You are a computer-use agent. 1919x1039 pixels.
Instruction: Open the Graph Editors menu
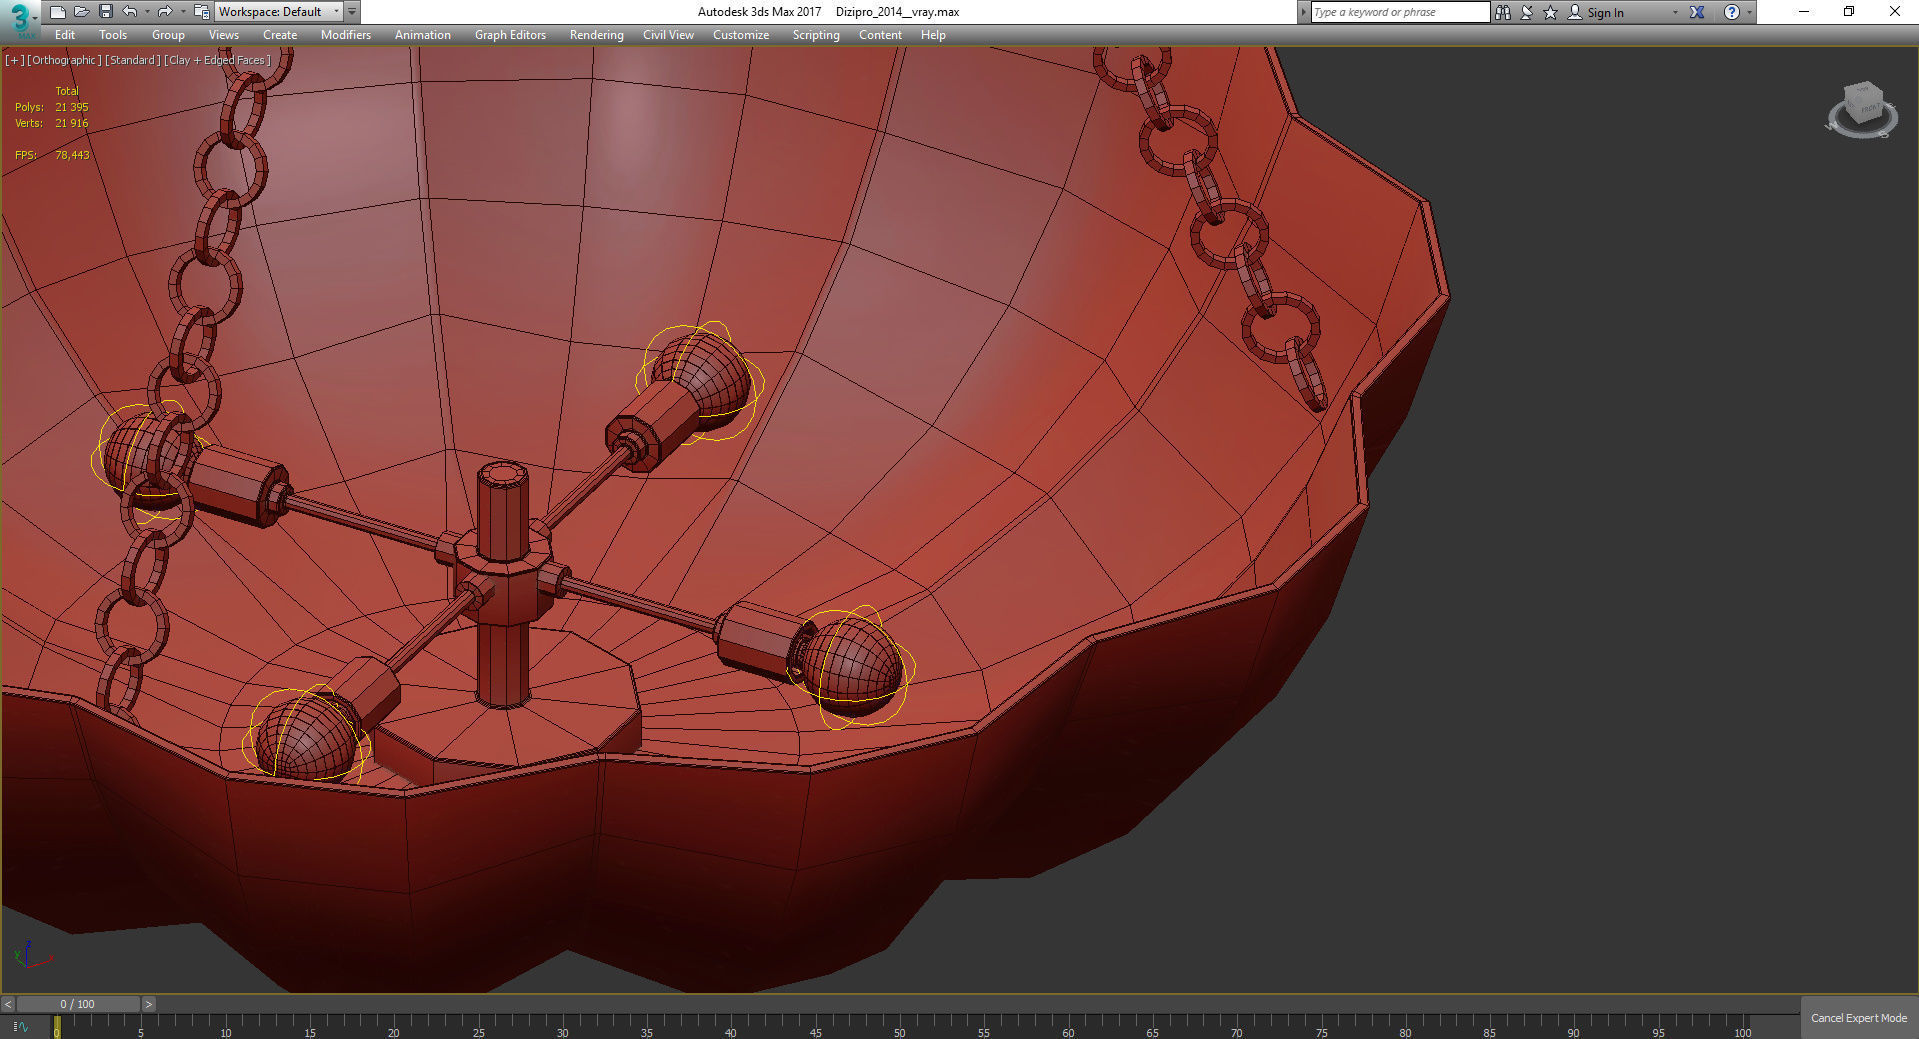point(510,35)
